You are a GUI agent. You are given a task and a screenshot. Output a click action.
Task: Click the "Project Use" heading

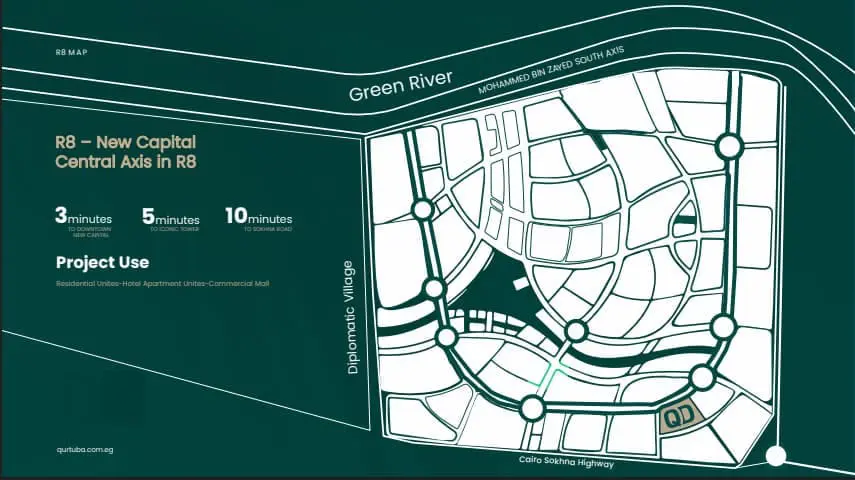(x=103, y=263)
